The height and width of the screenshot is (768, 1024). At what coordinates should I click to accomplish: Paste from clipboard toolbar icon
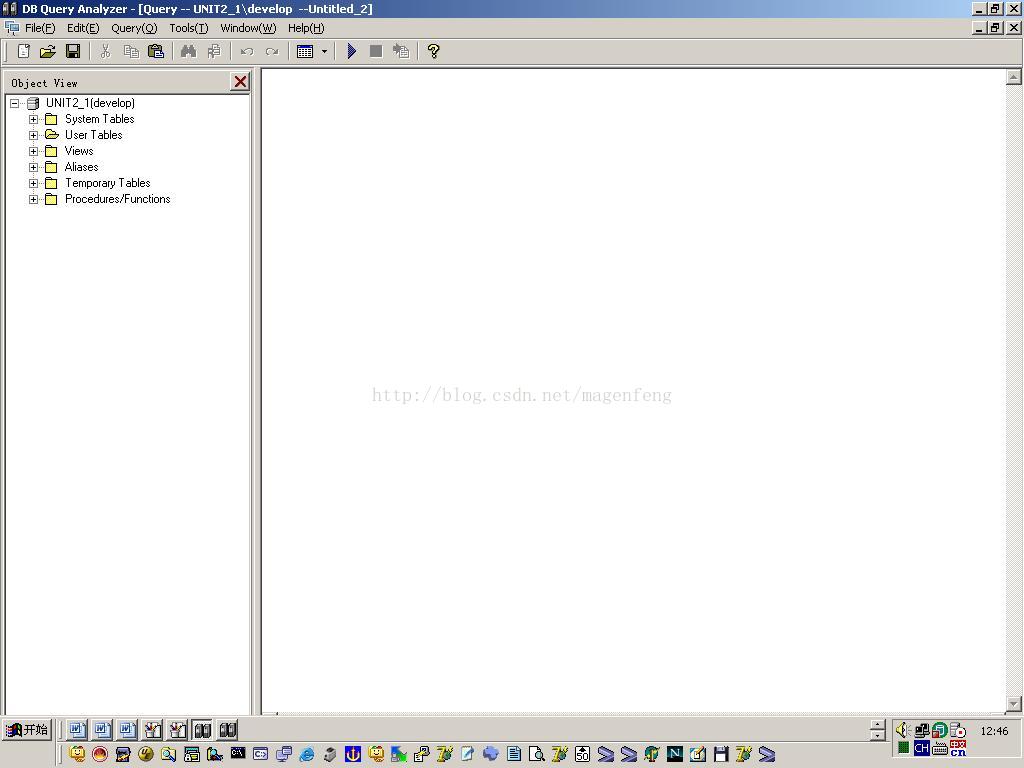(155, 51)
